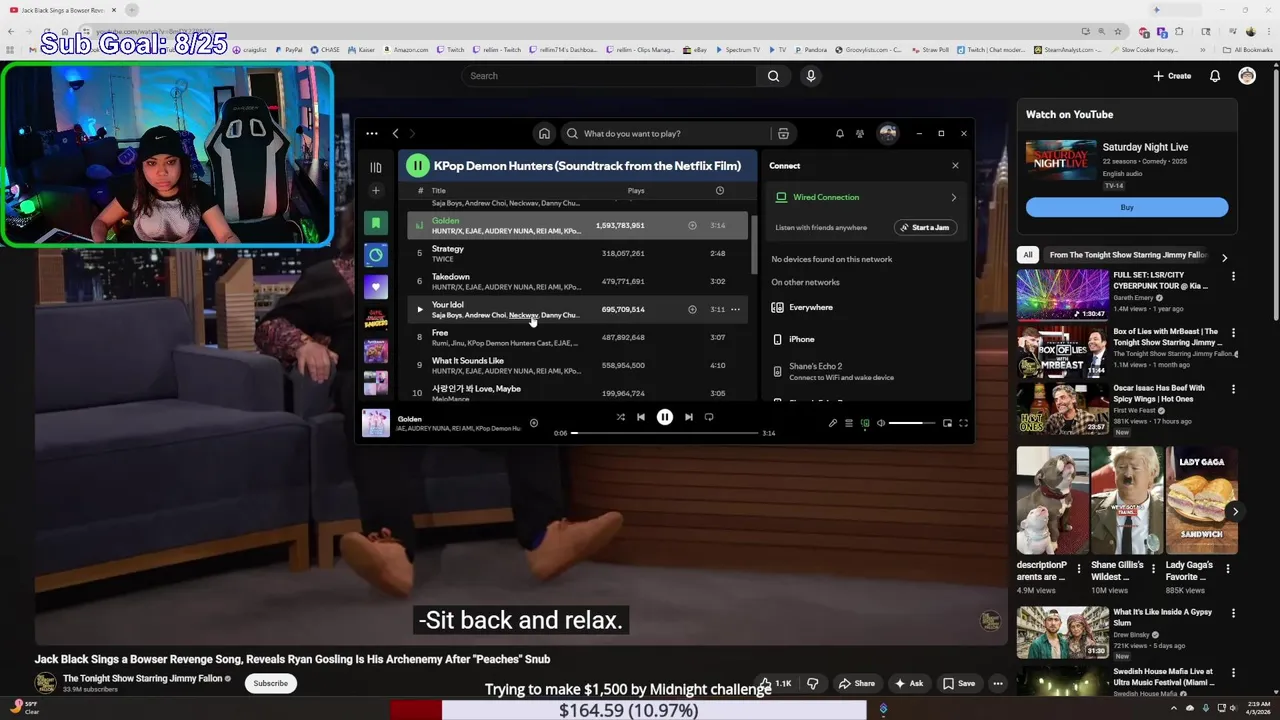This screenshot has width=1280, height=720.
Task: Expand filter chips right arrow
Action: tap(1224, 257)
